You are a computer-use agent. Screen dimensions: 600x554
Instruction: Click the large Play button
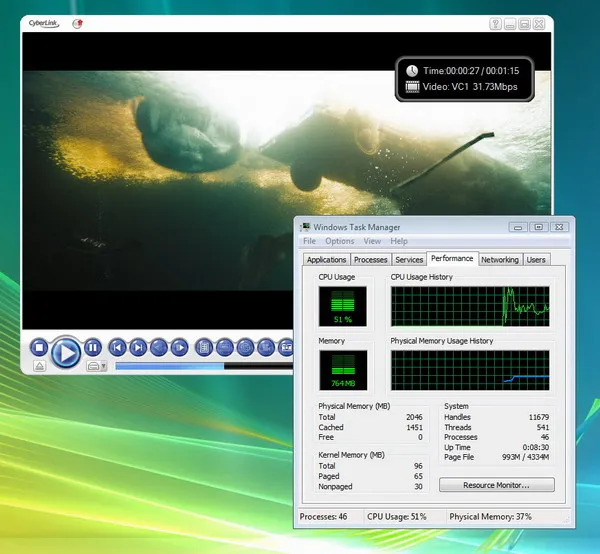(x=66, y=352)
